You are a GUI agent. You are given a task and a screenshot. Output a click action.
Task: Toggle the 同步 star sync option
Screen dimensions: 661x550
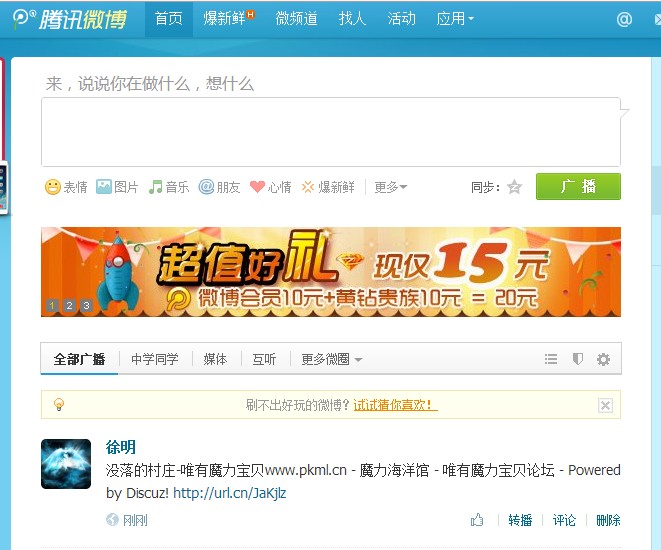pyautogui.click(x=514, y=187)
